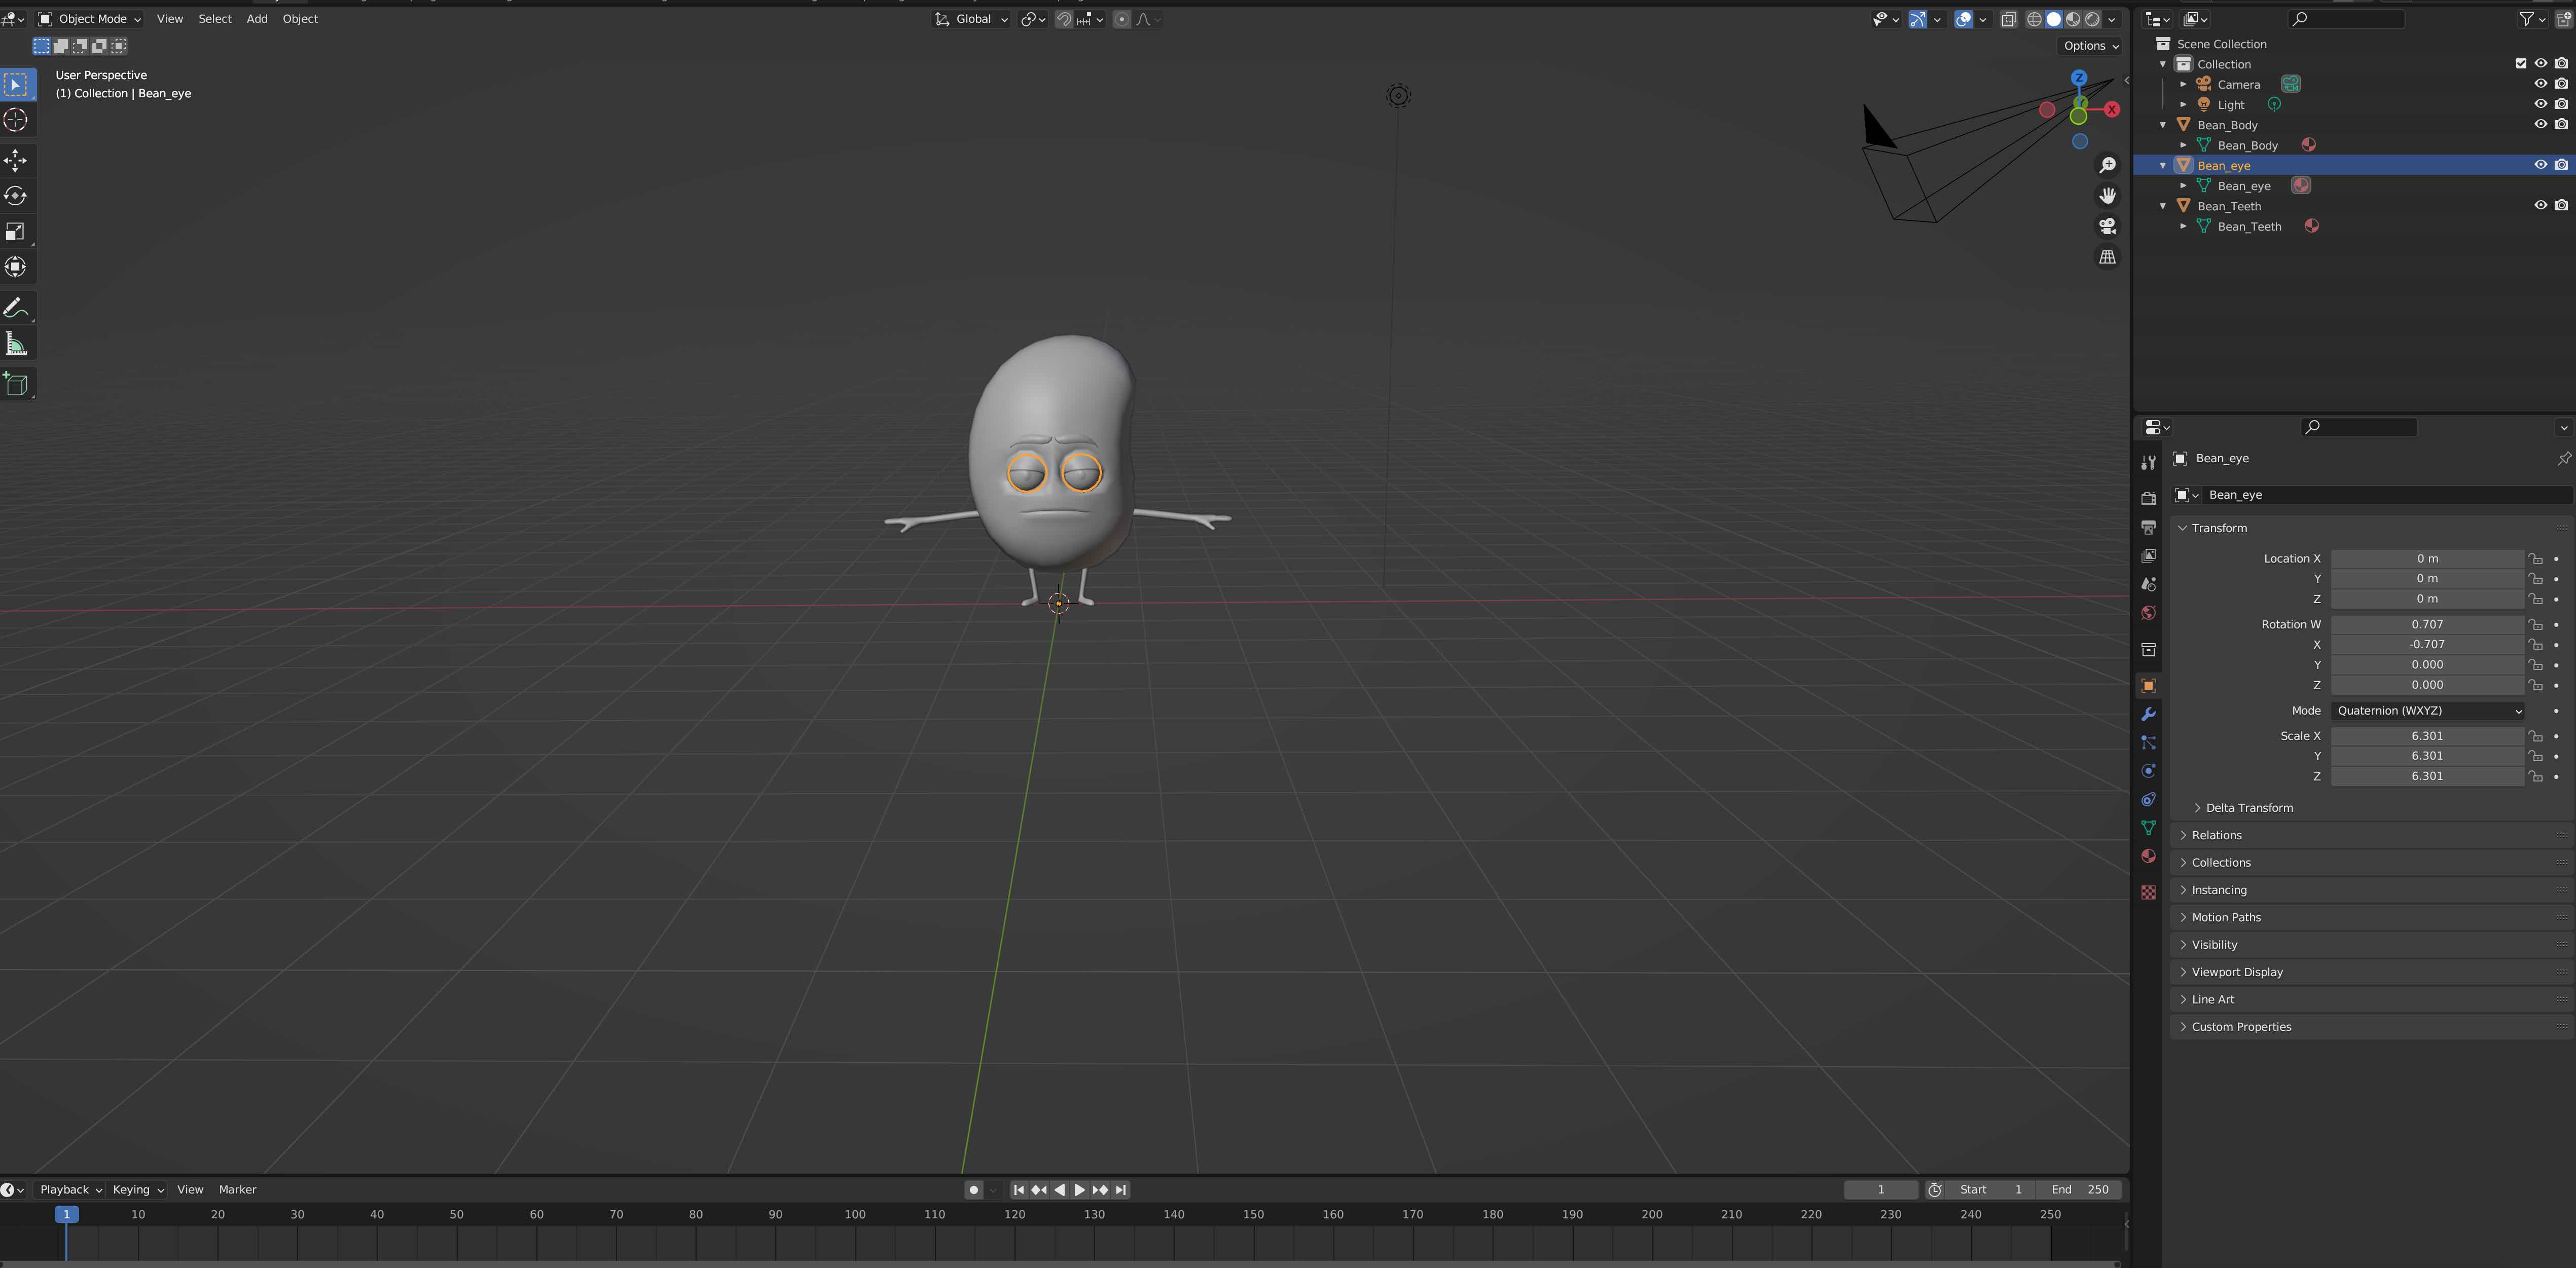Open the Material properties tab
2576x1268 pixels.
[x=2148, y=856]
